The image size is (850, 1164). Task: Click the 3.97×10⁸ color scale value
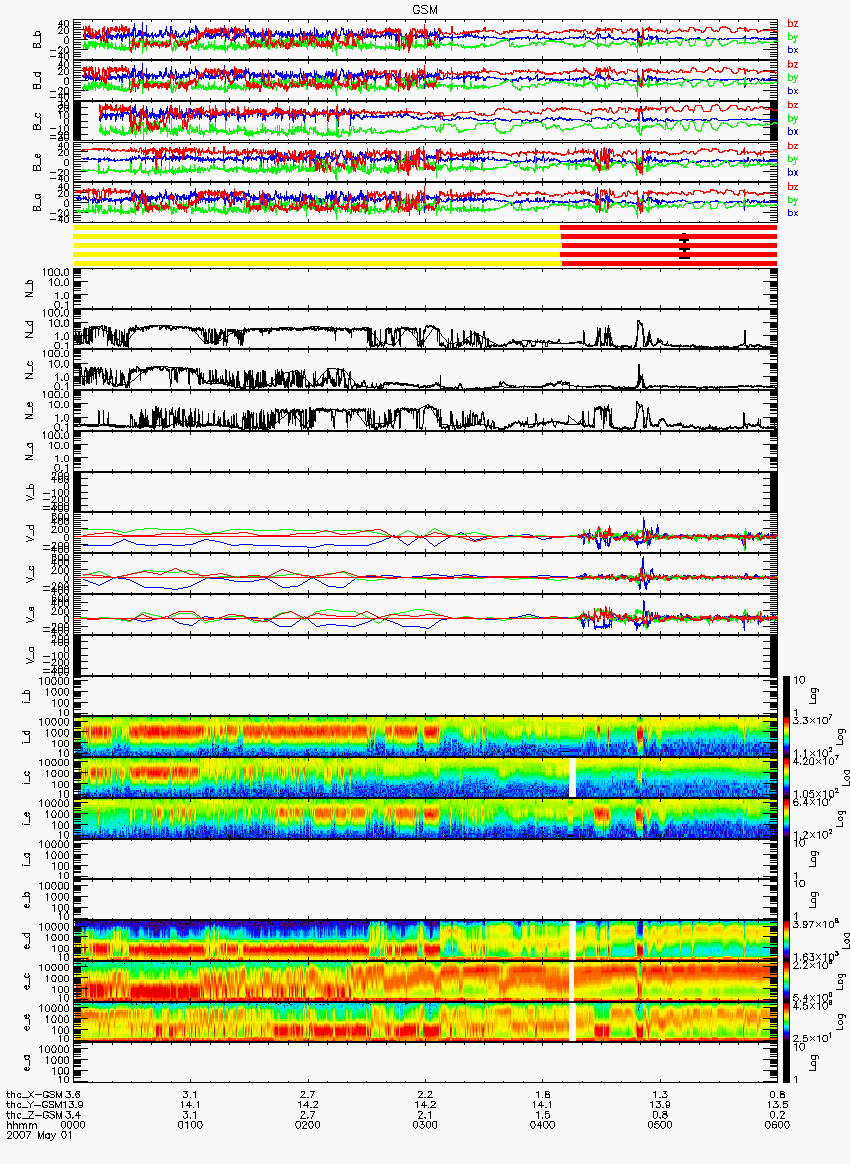pyautogui.click(x=814, y=924)
